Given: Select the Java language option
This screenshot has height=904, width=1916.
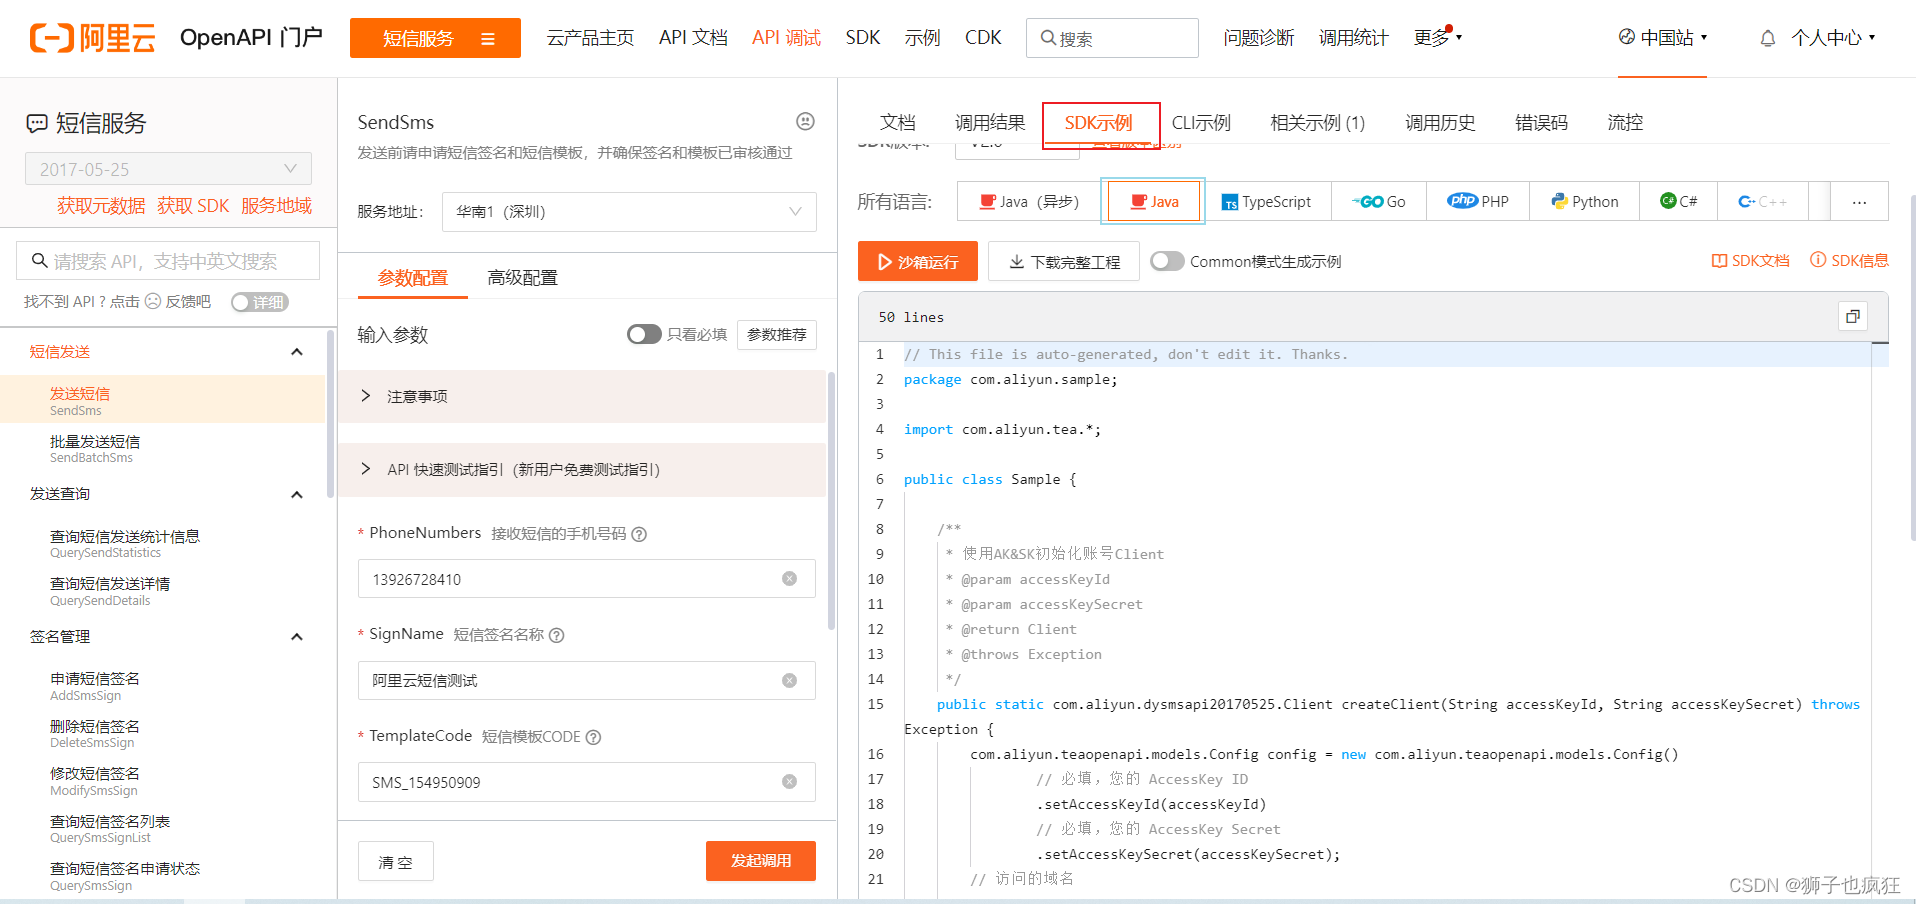Looking at the screenshot, I should (1154, 201).
